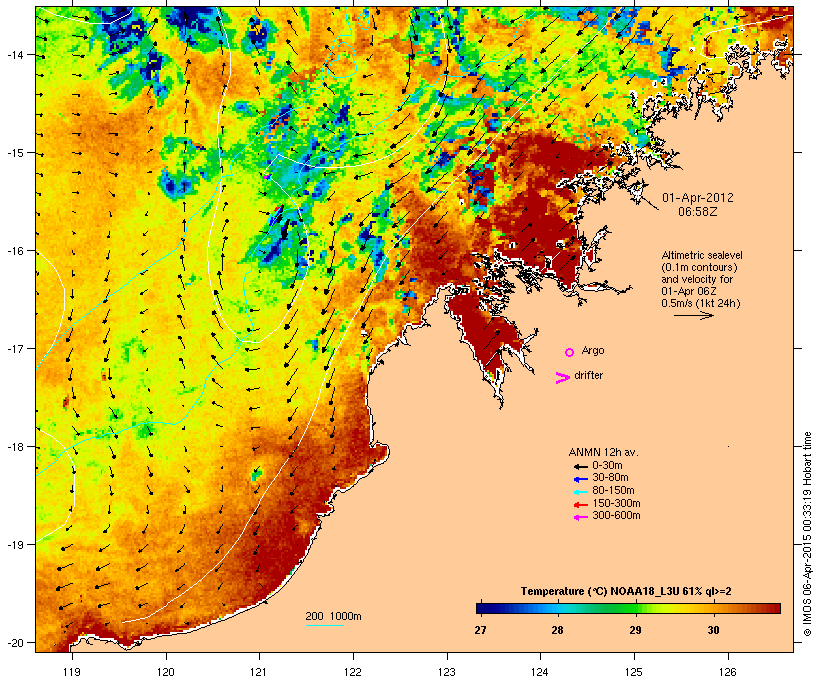Click the '(0.1m contours)' text

point(699,267)
